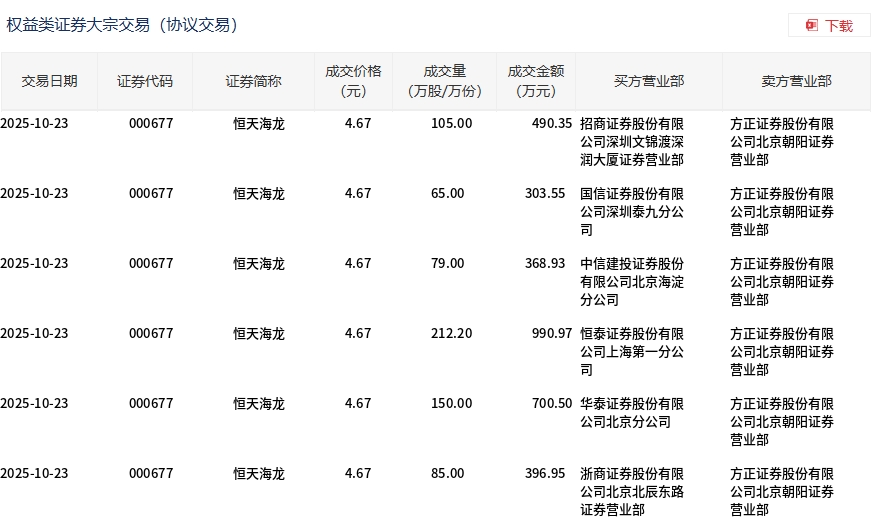Click the 成交量 column header

445,81
